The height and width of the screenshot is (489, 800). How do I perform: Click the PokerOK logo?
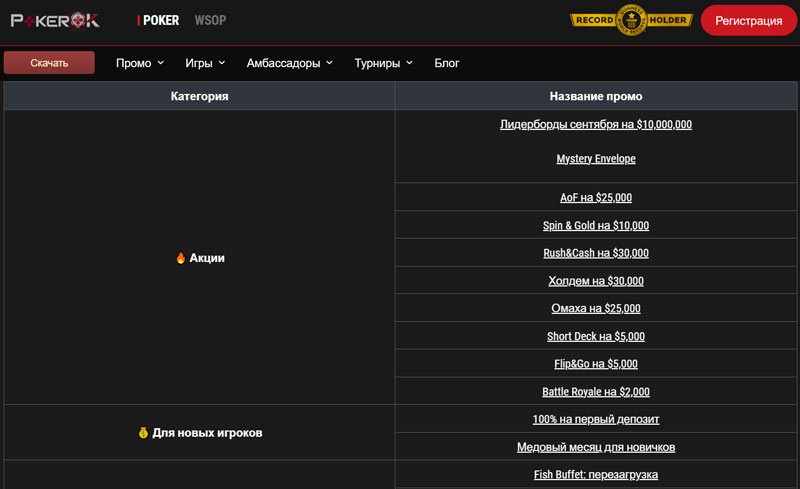tap(55, 20)
